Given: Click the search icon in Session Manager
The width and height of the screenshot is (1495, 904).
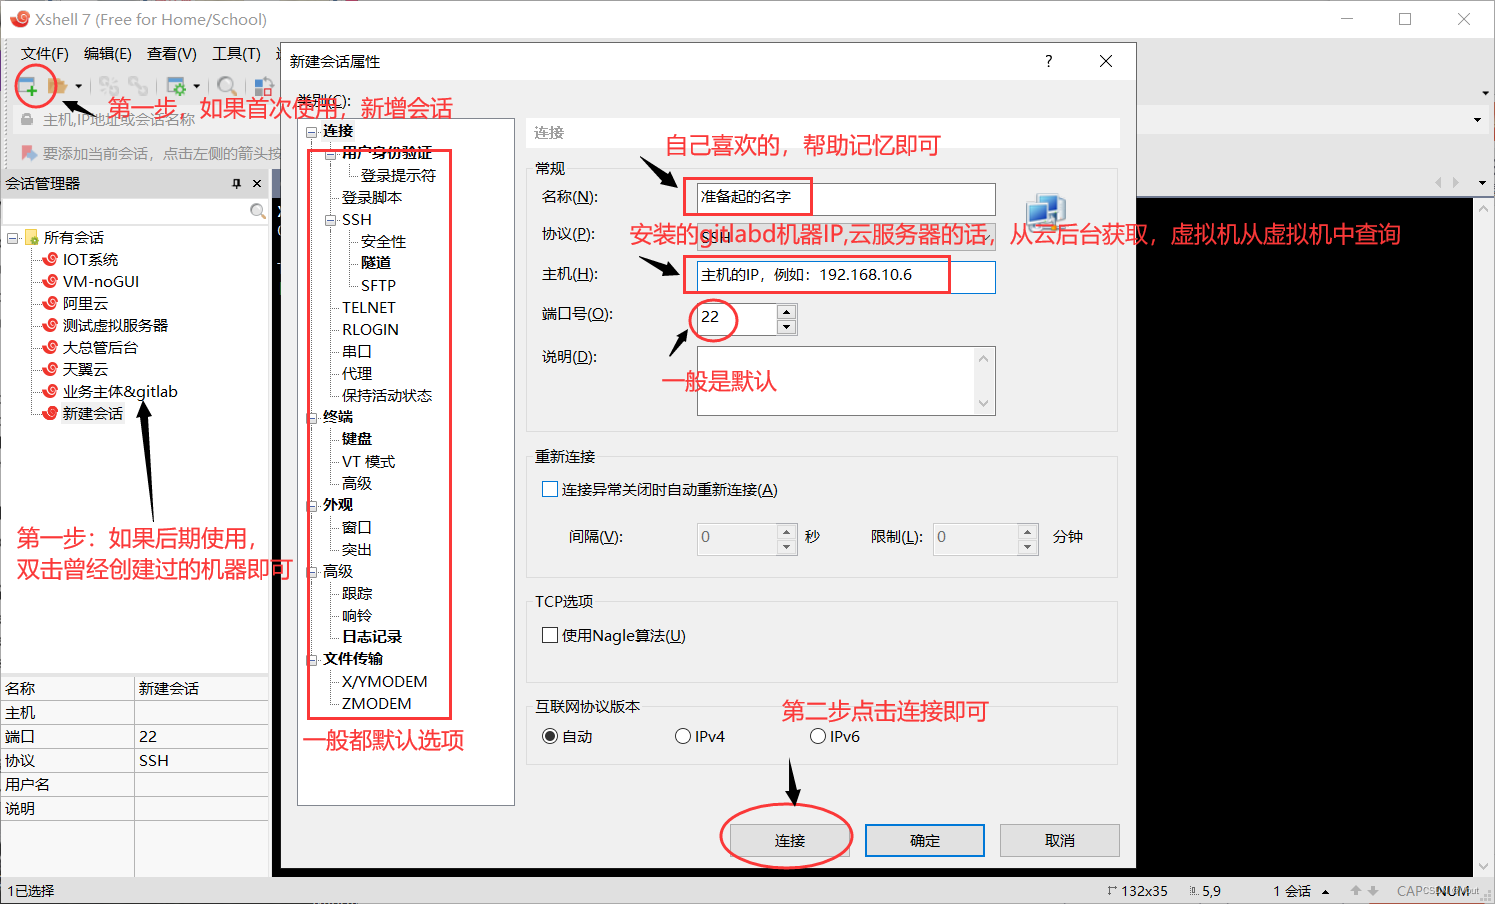Looking at the screenshot, I should coord(258,211).
